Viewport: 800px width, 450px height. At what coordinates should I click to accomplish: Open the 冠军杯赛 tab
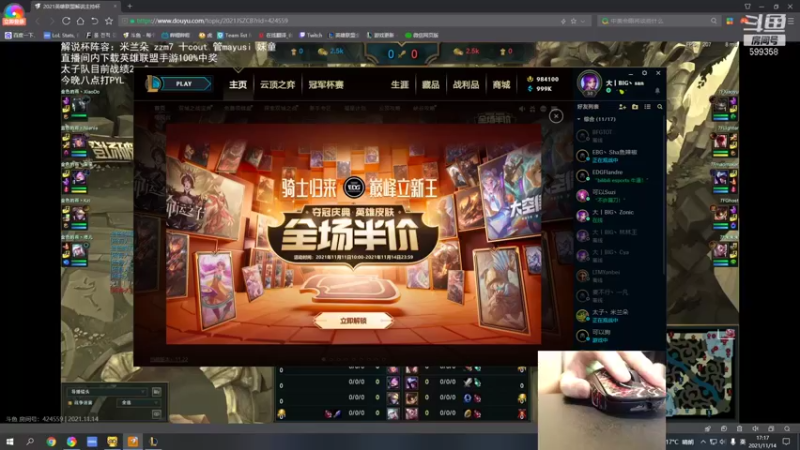coord(326,85)
